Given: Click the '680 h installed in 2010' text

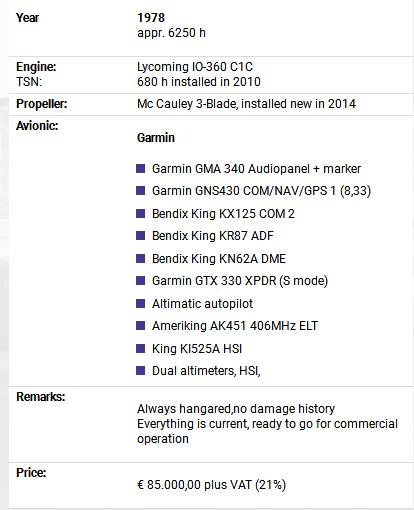Looking at the screenshot, I should pyautogui.click(x=199, y=82).
